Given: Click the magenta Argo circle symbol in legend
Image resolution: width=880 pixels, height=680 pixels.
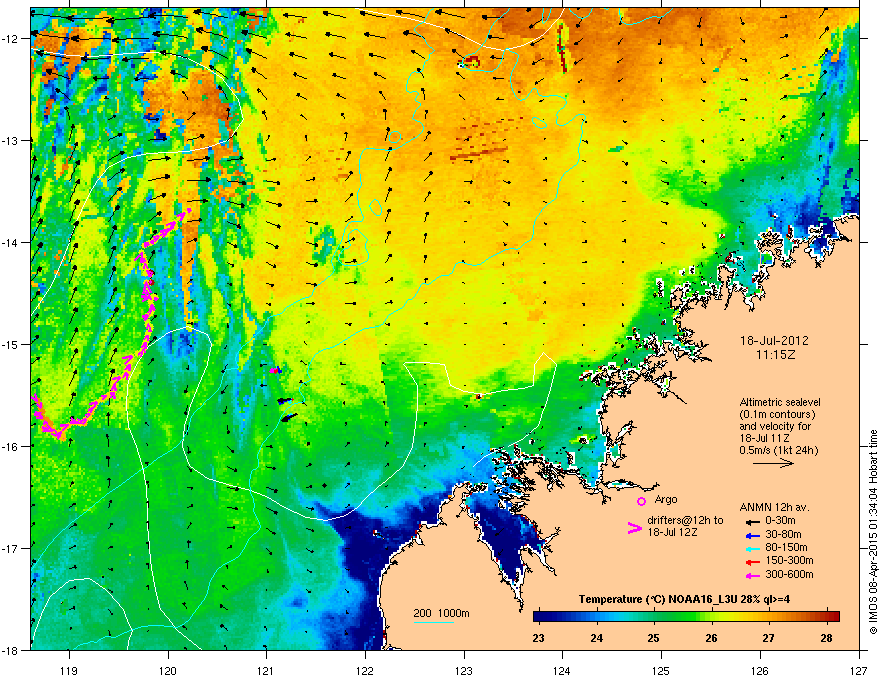Looking at the screenshot, I should pyautogui.click(x=641, y=501).
